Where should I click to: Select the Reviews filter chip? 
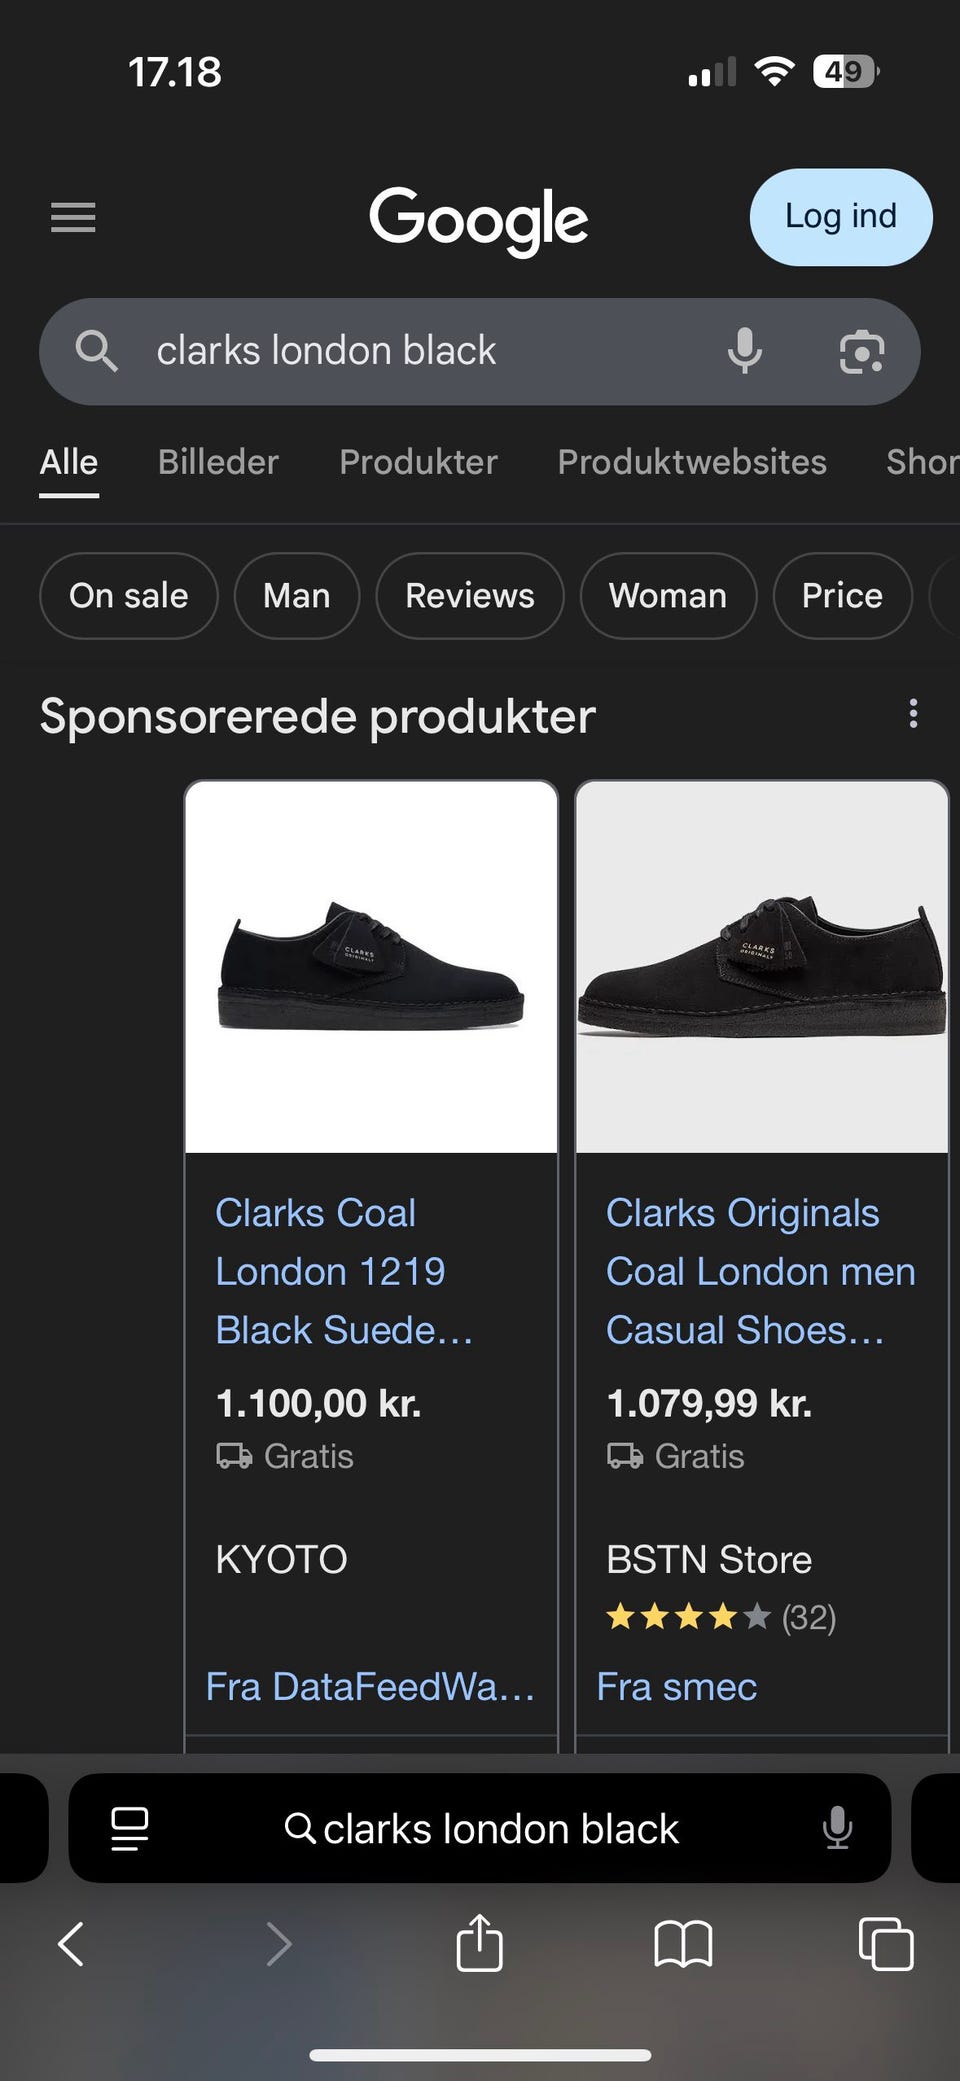pos(469,596)
